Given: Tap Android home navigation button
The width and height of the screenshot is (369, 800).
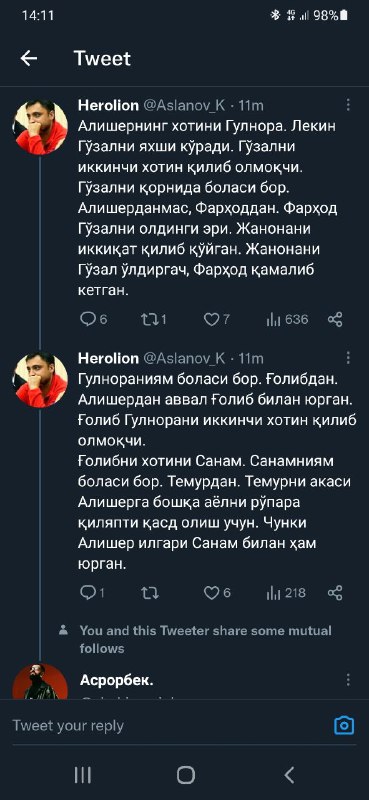Looking at the screenshot, I should coord(185,775).
